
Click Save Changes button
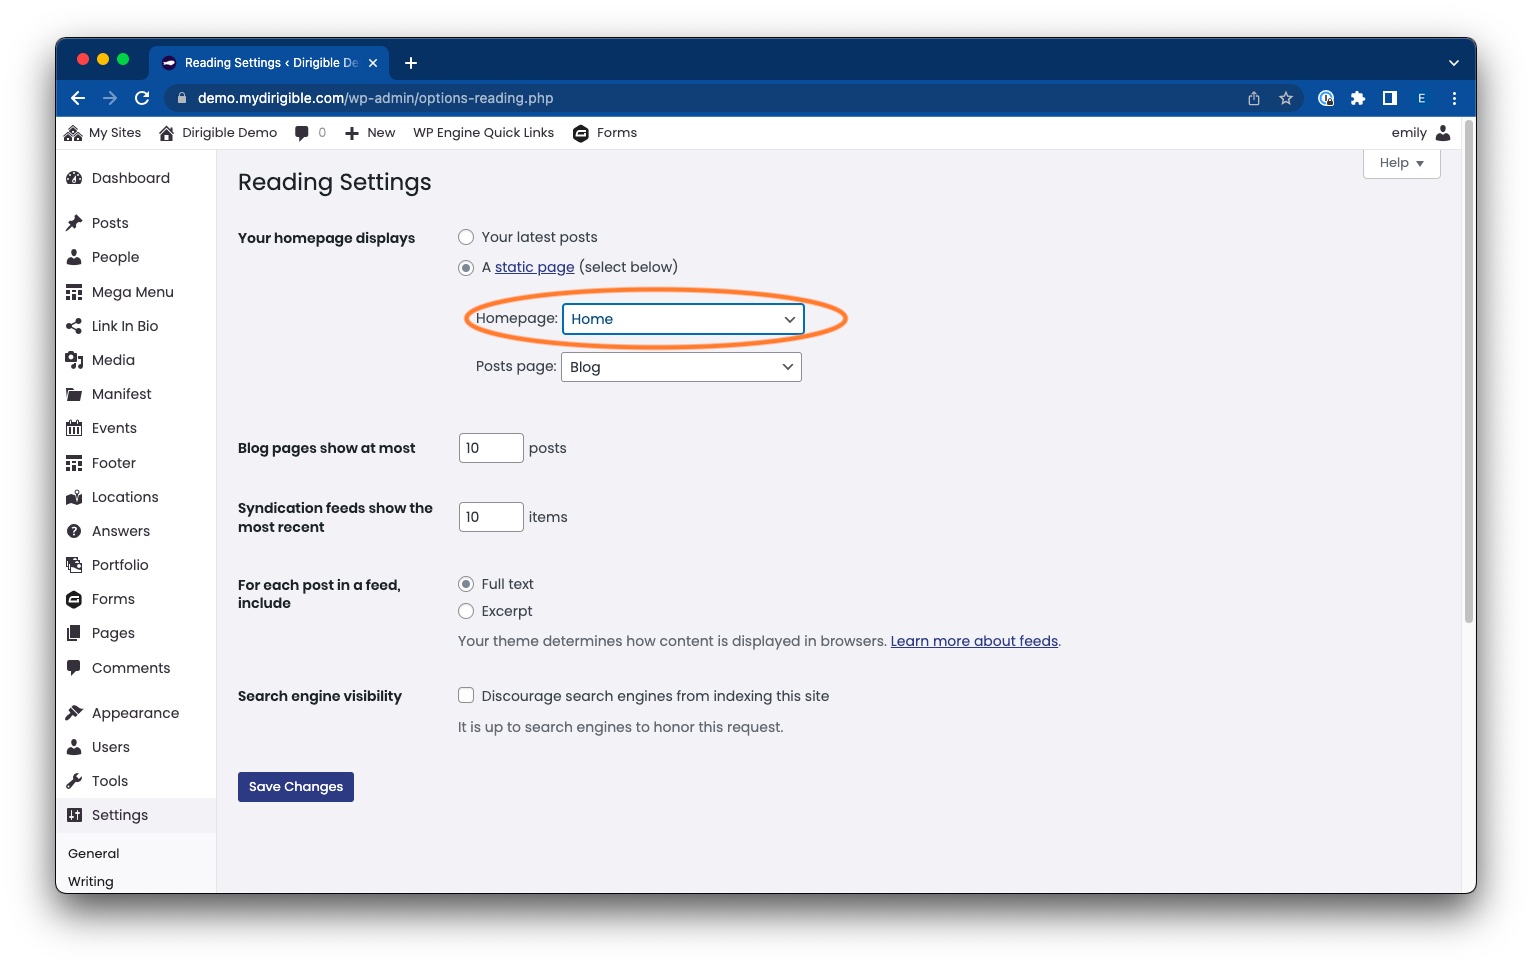296,787
